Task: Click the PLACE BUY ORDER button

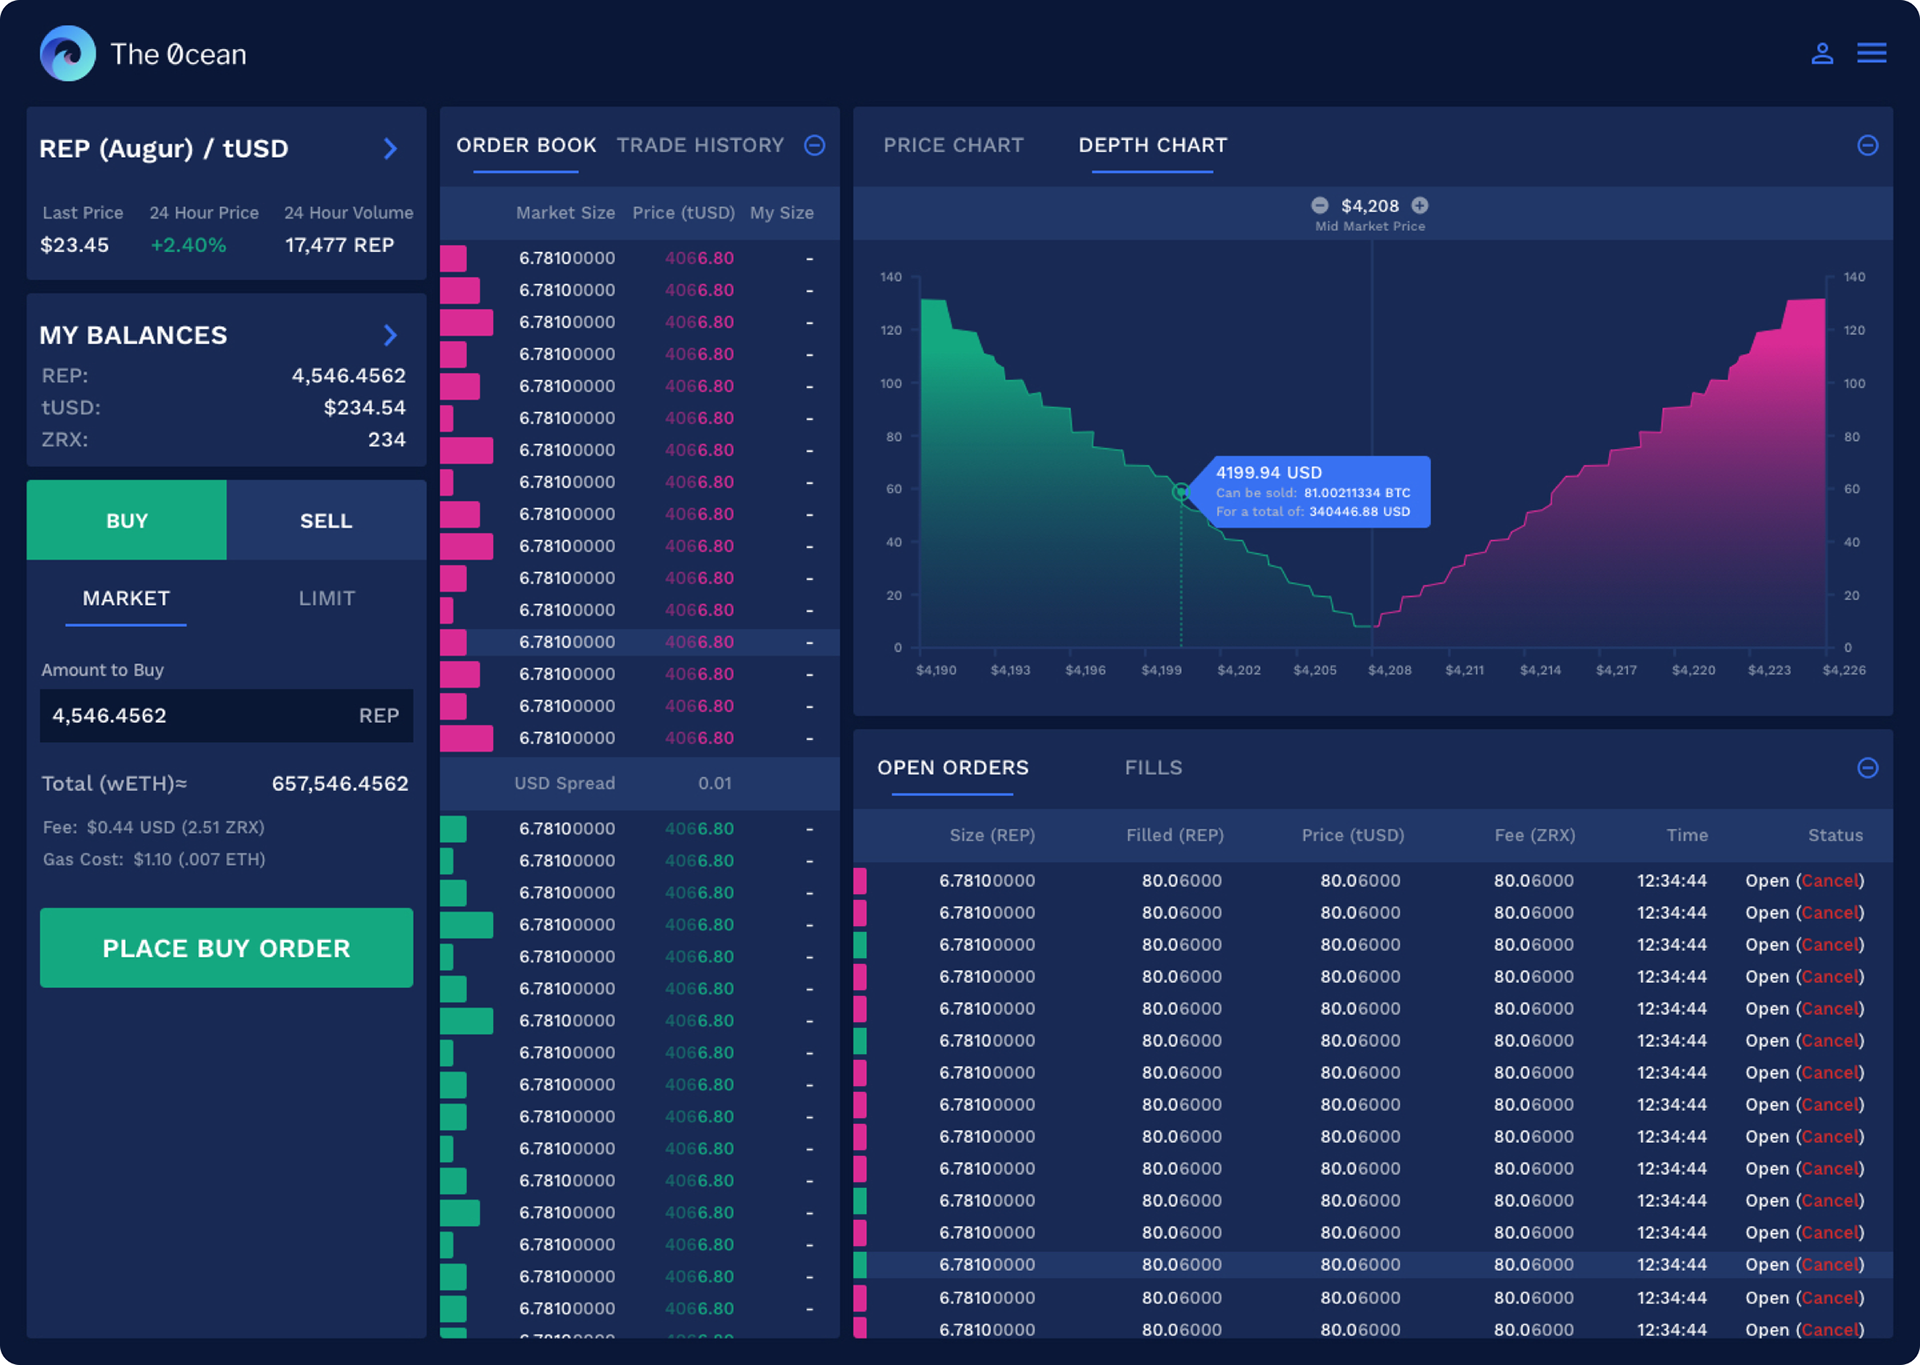Action: pos(226,948)
